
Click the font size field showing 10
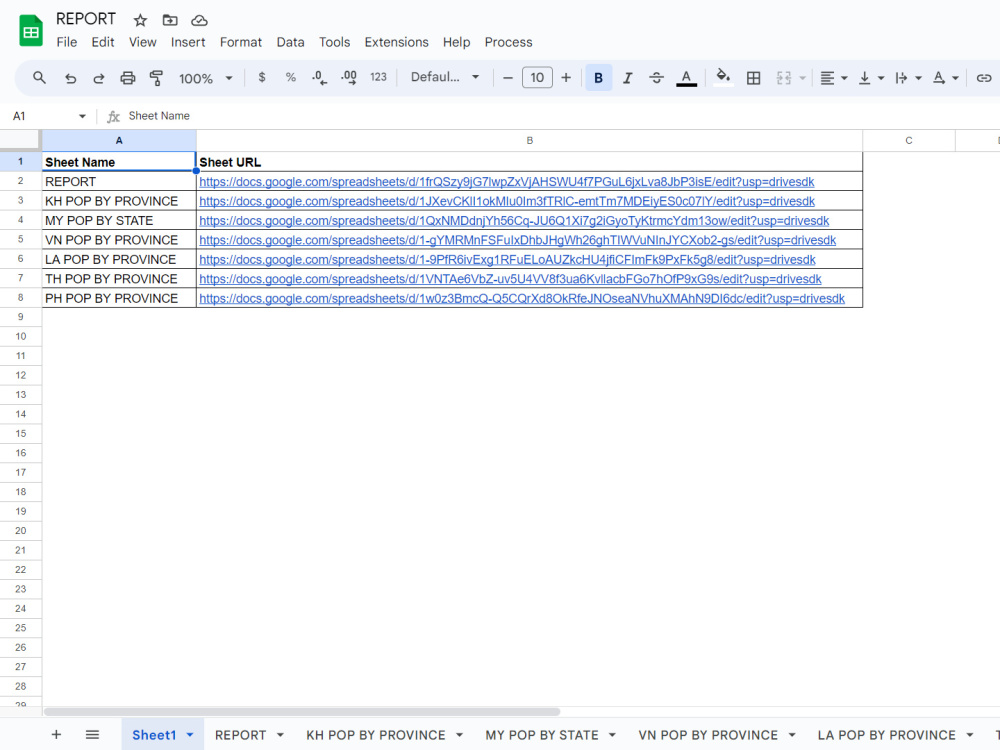coord(537,78)
